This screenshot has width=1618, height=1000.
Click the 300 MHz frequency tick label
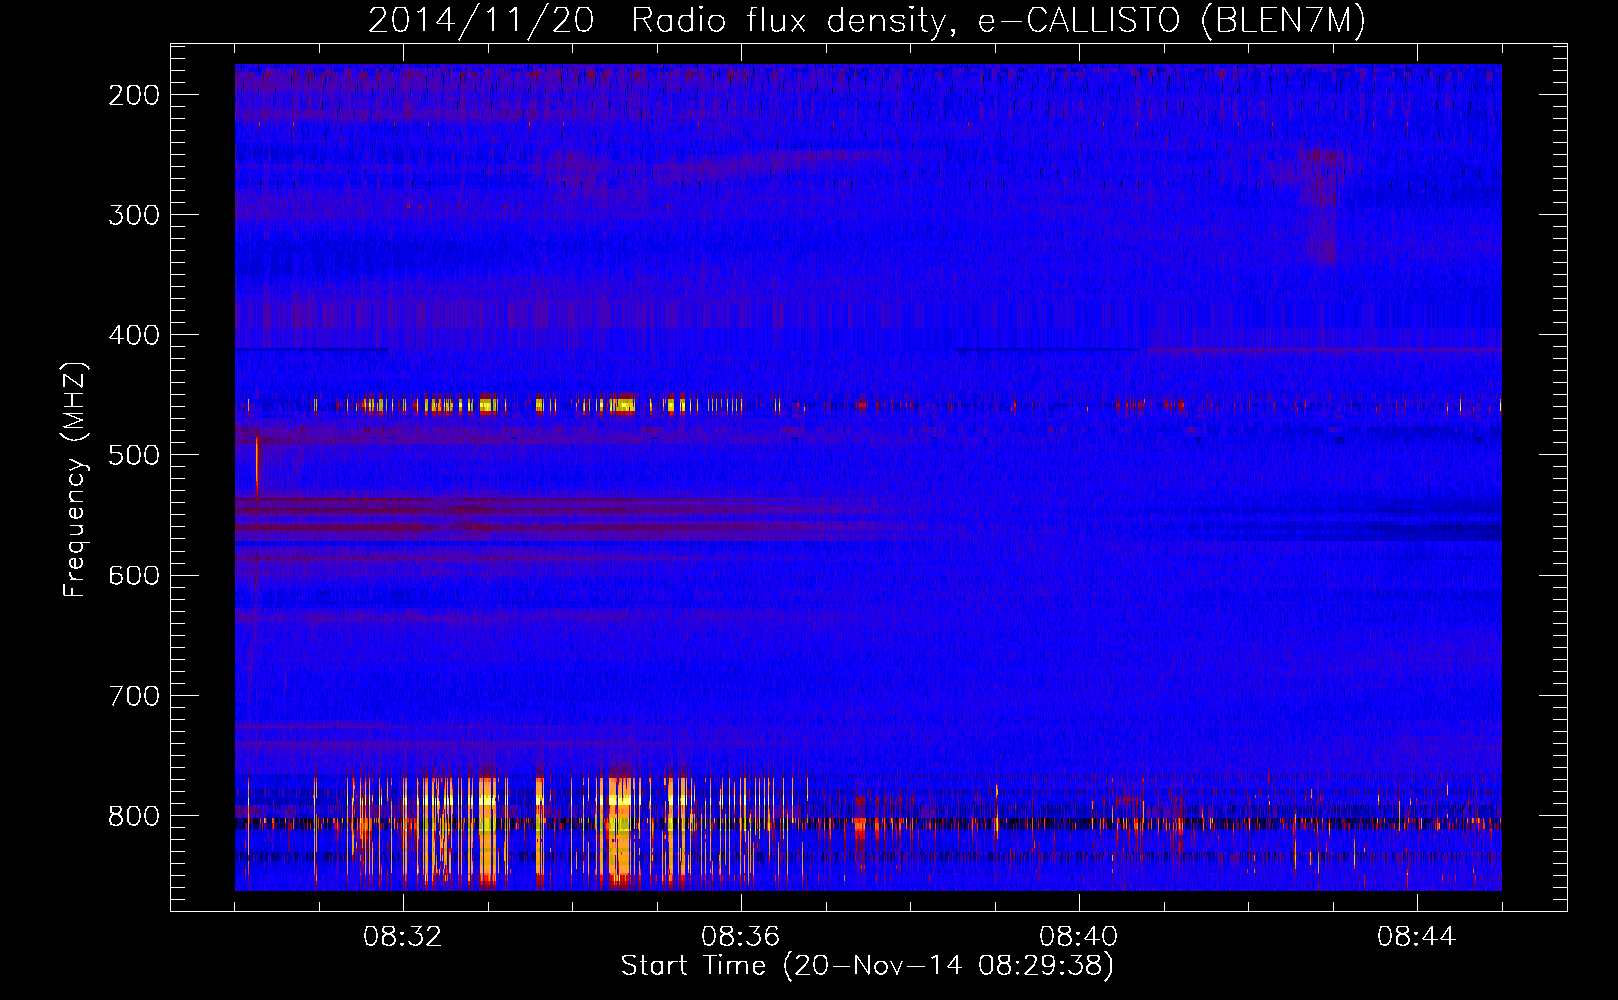click(x=133, y=215)
